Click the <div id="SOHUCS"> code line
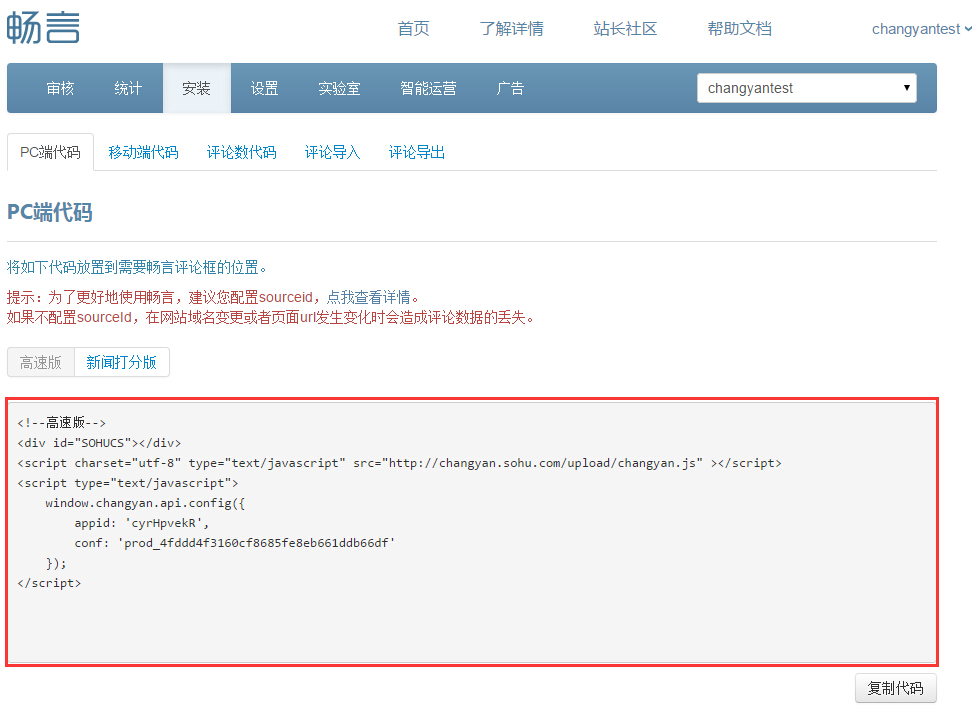 [x=100, y=443]
